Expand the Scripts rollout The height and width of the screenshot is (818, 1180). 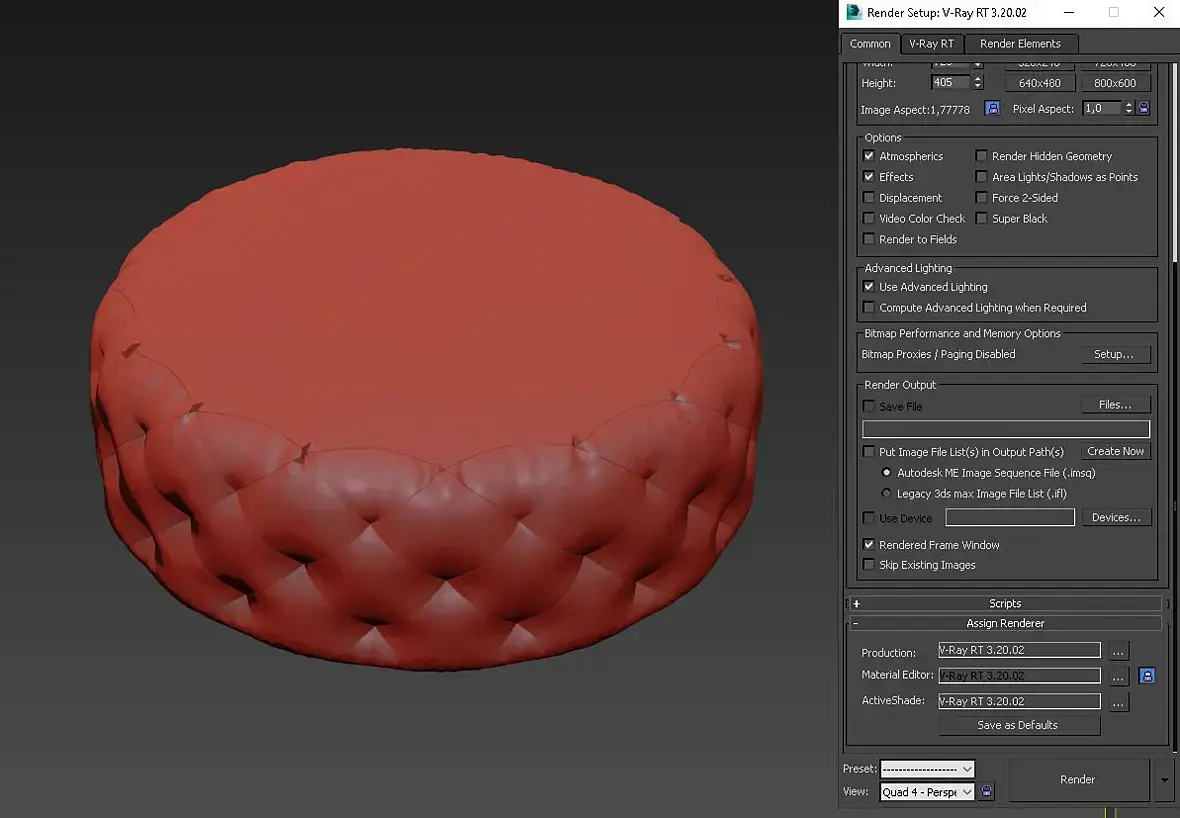click(x=1005, y=604)
